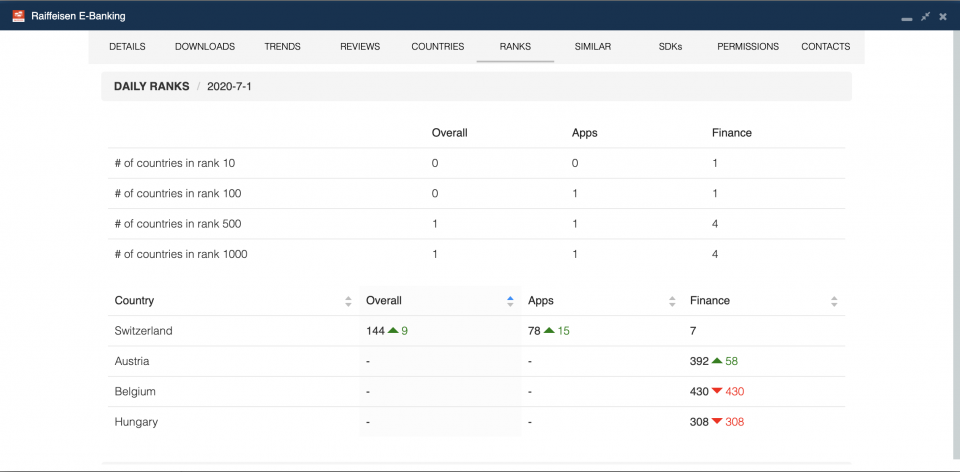Screen dimensions: 960x472
Task: Click the Apps header in summary table
Action: pos(584,133)
